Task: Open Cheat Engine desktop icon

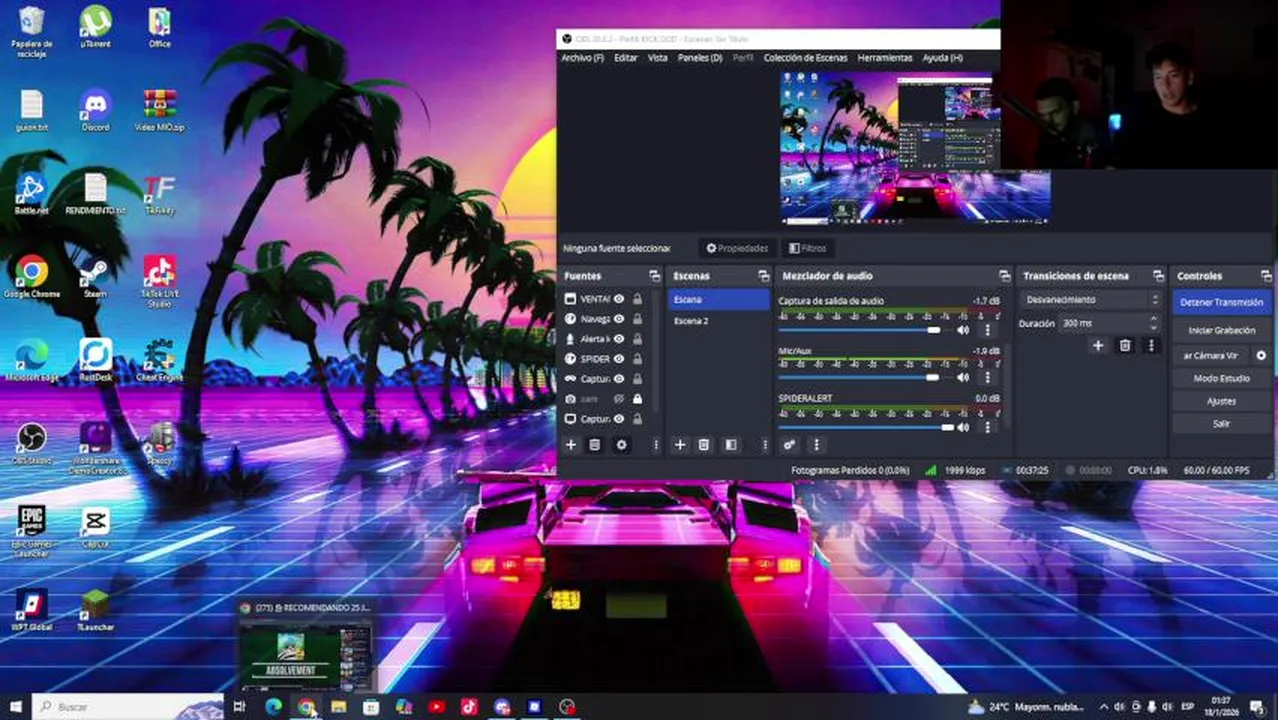Action: coord(159,360)
